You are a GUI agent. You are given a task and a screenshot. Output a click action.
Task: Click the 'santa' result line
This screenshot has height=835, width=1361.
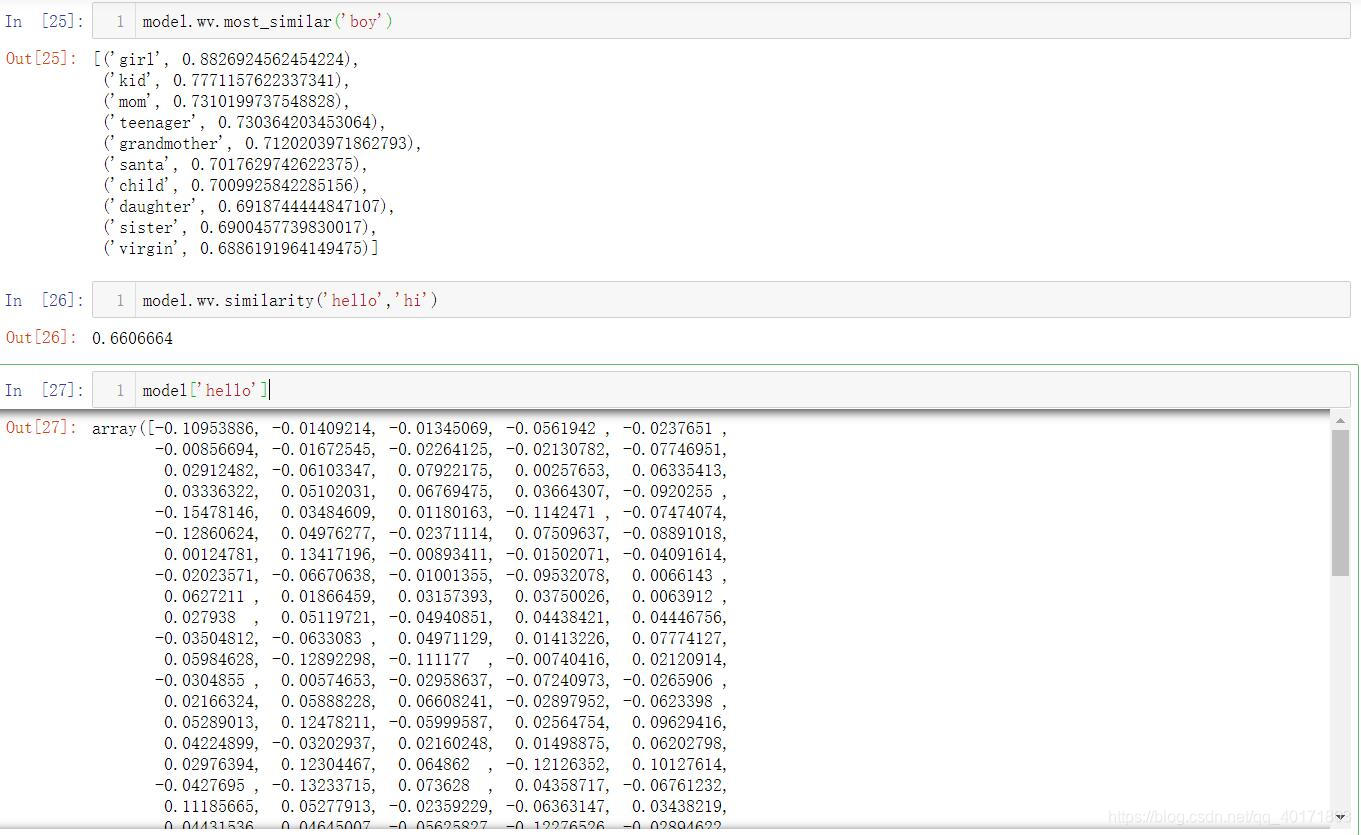[236, 164]
